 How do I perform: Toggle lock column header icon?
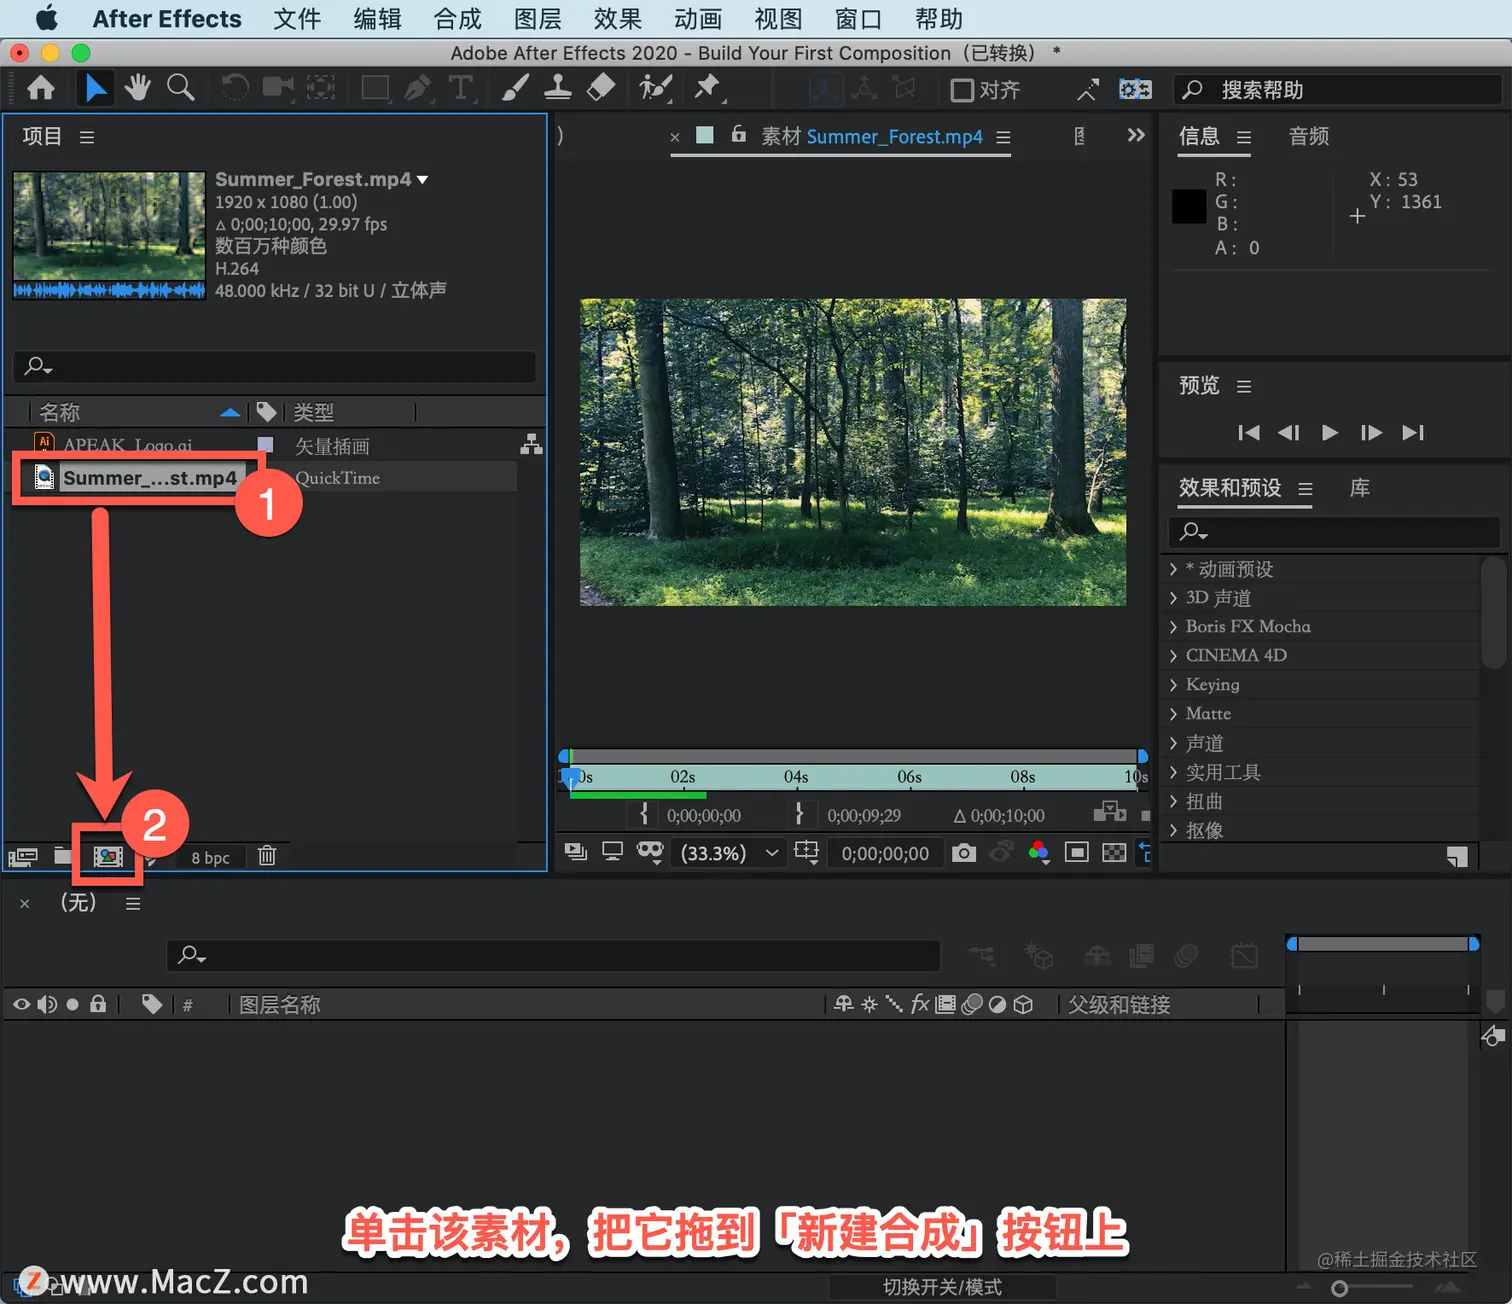click(x=98, y=1004)
